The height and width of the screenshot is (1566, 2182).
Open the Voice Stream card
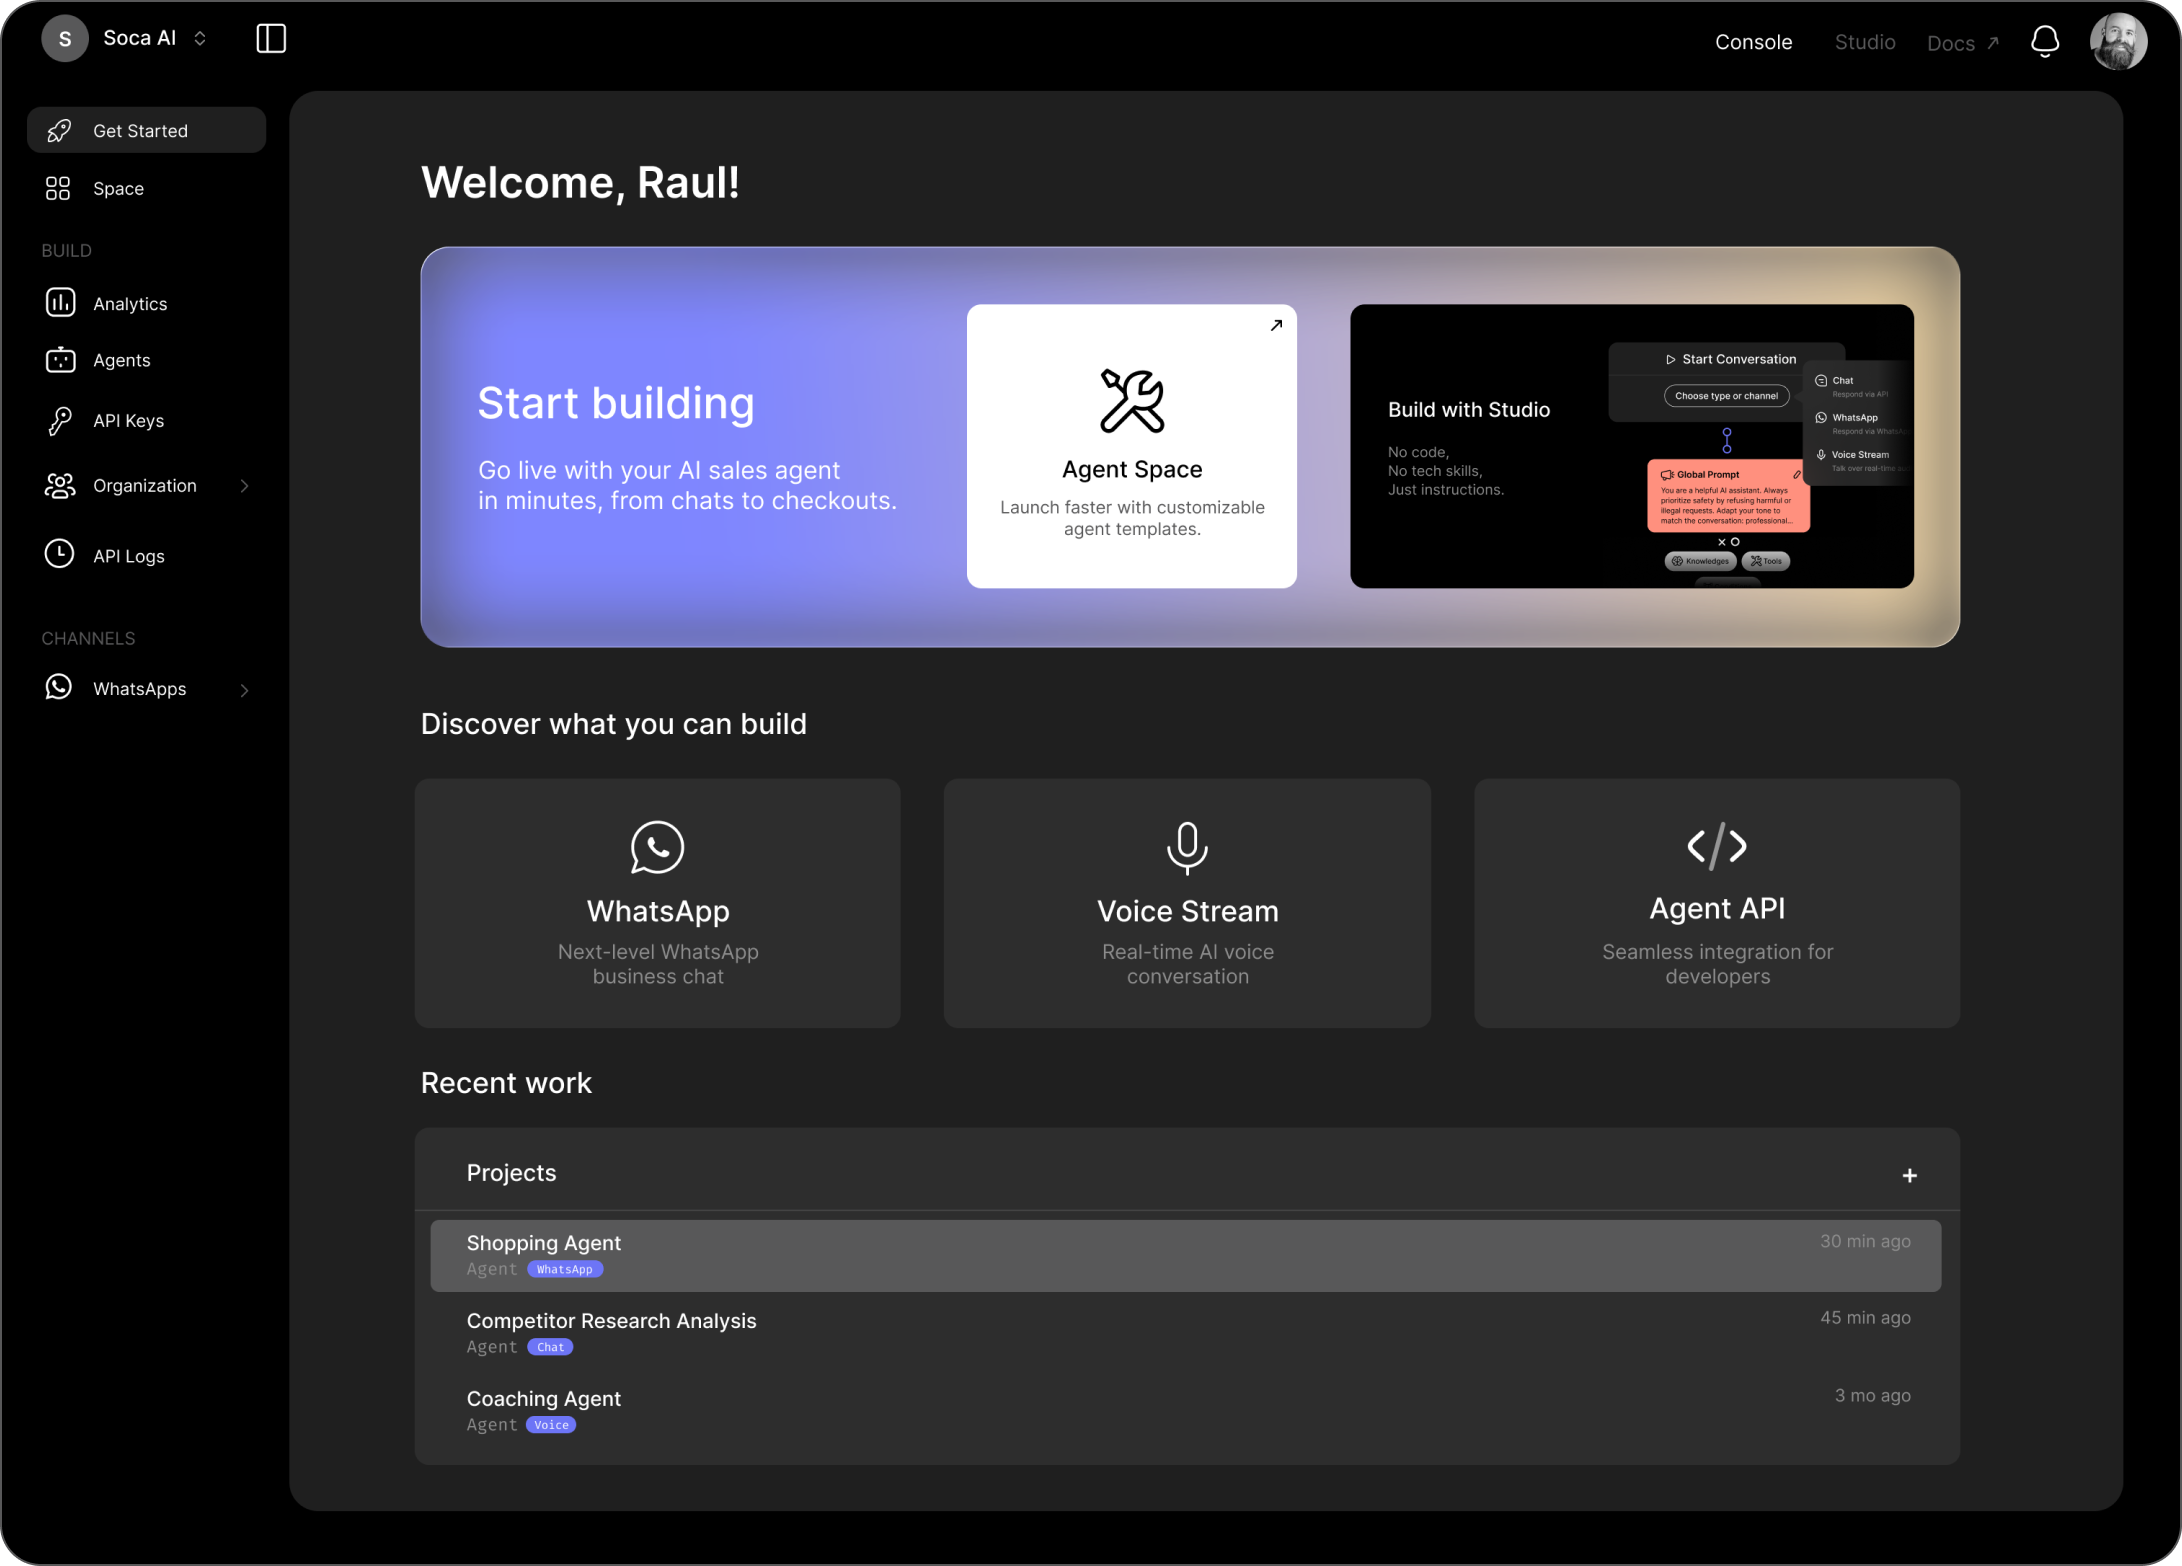click(x=1187, y=903)
